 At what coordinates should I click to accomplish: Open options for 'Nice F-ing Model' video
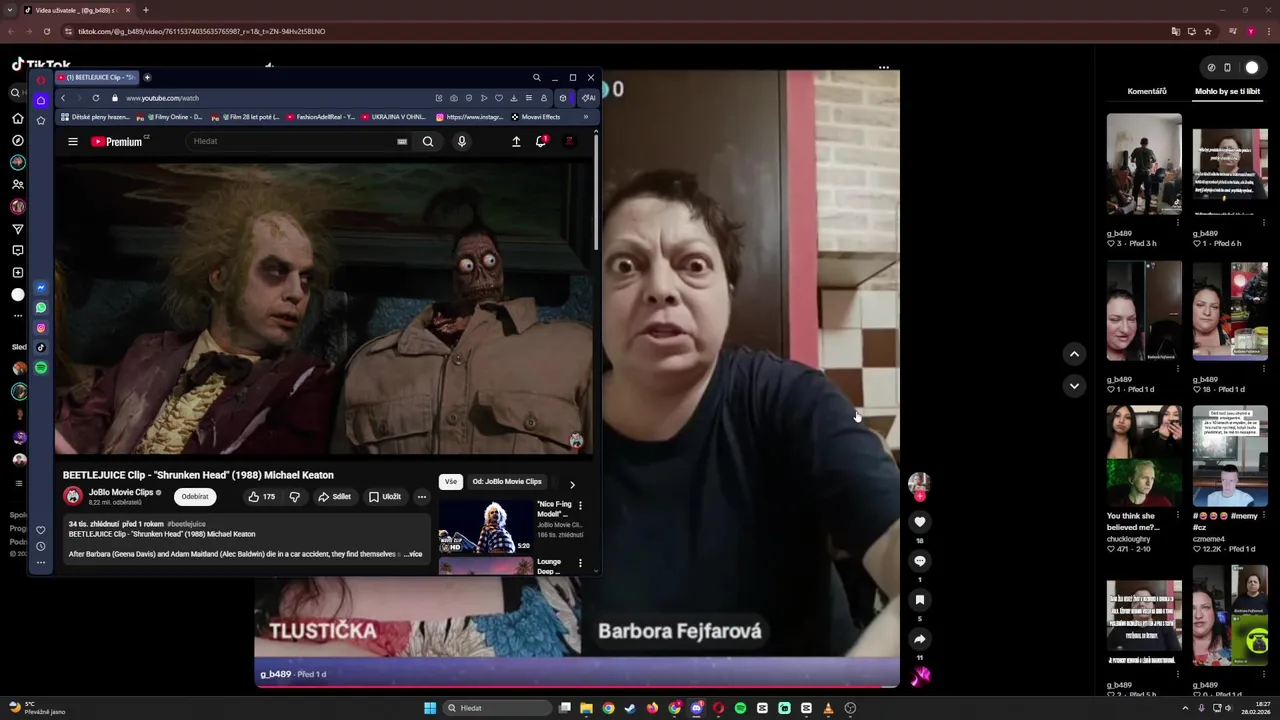click(x=580, y=506)
